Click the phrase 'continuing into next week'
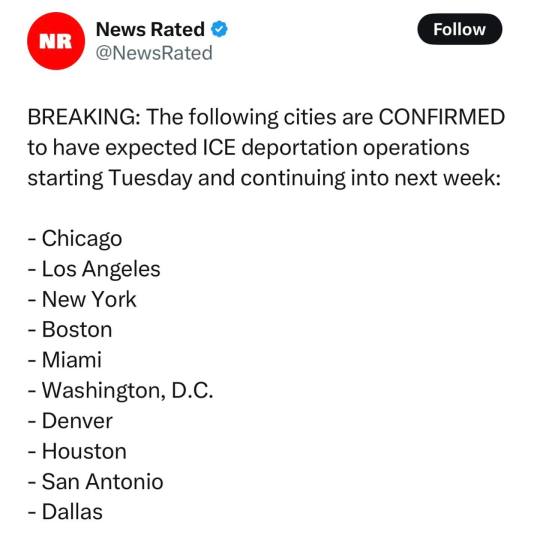 [368, 178]
